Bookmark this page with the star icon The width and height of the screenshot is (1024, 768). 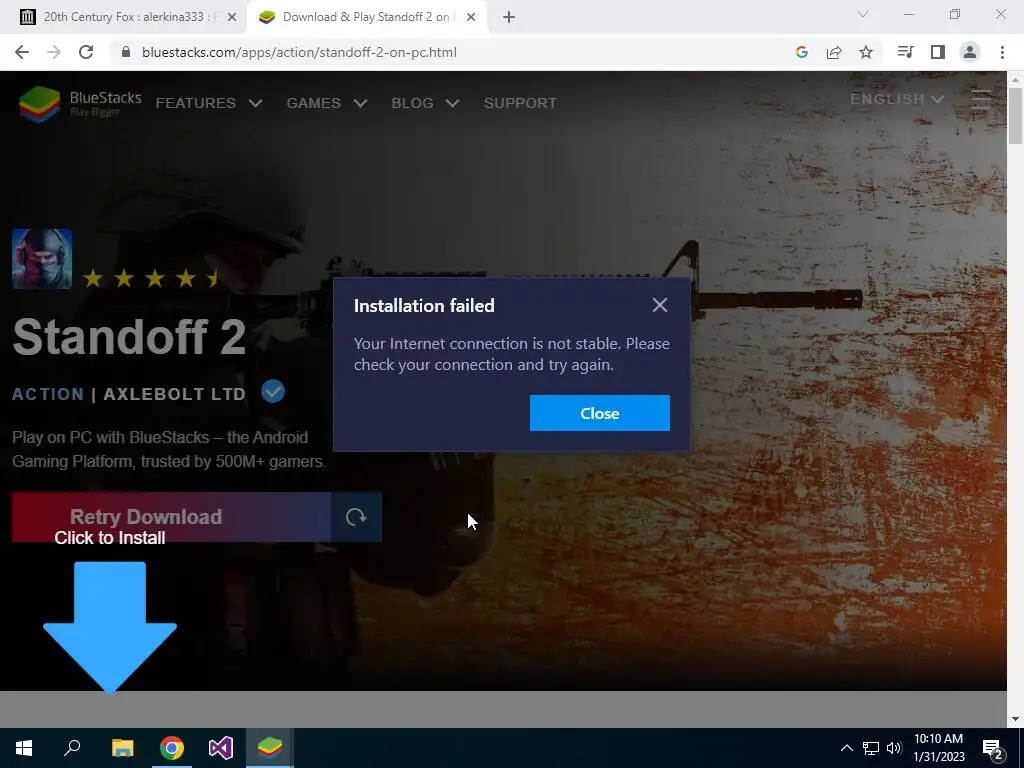tap(866, 52)
